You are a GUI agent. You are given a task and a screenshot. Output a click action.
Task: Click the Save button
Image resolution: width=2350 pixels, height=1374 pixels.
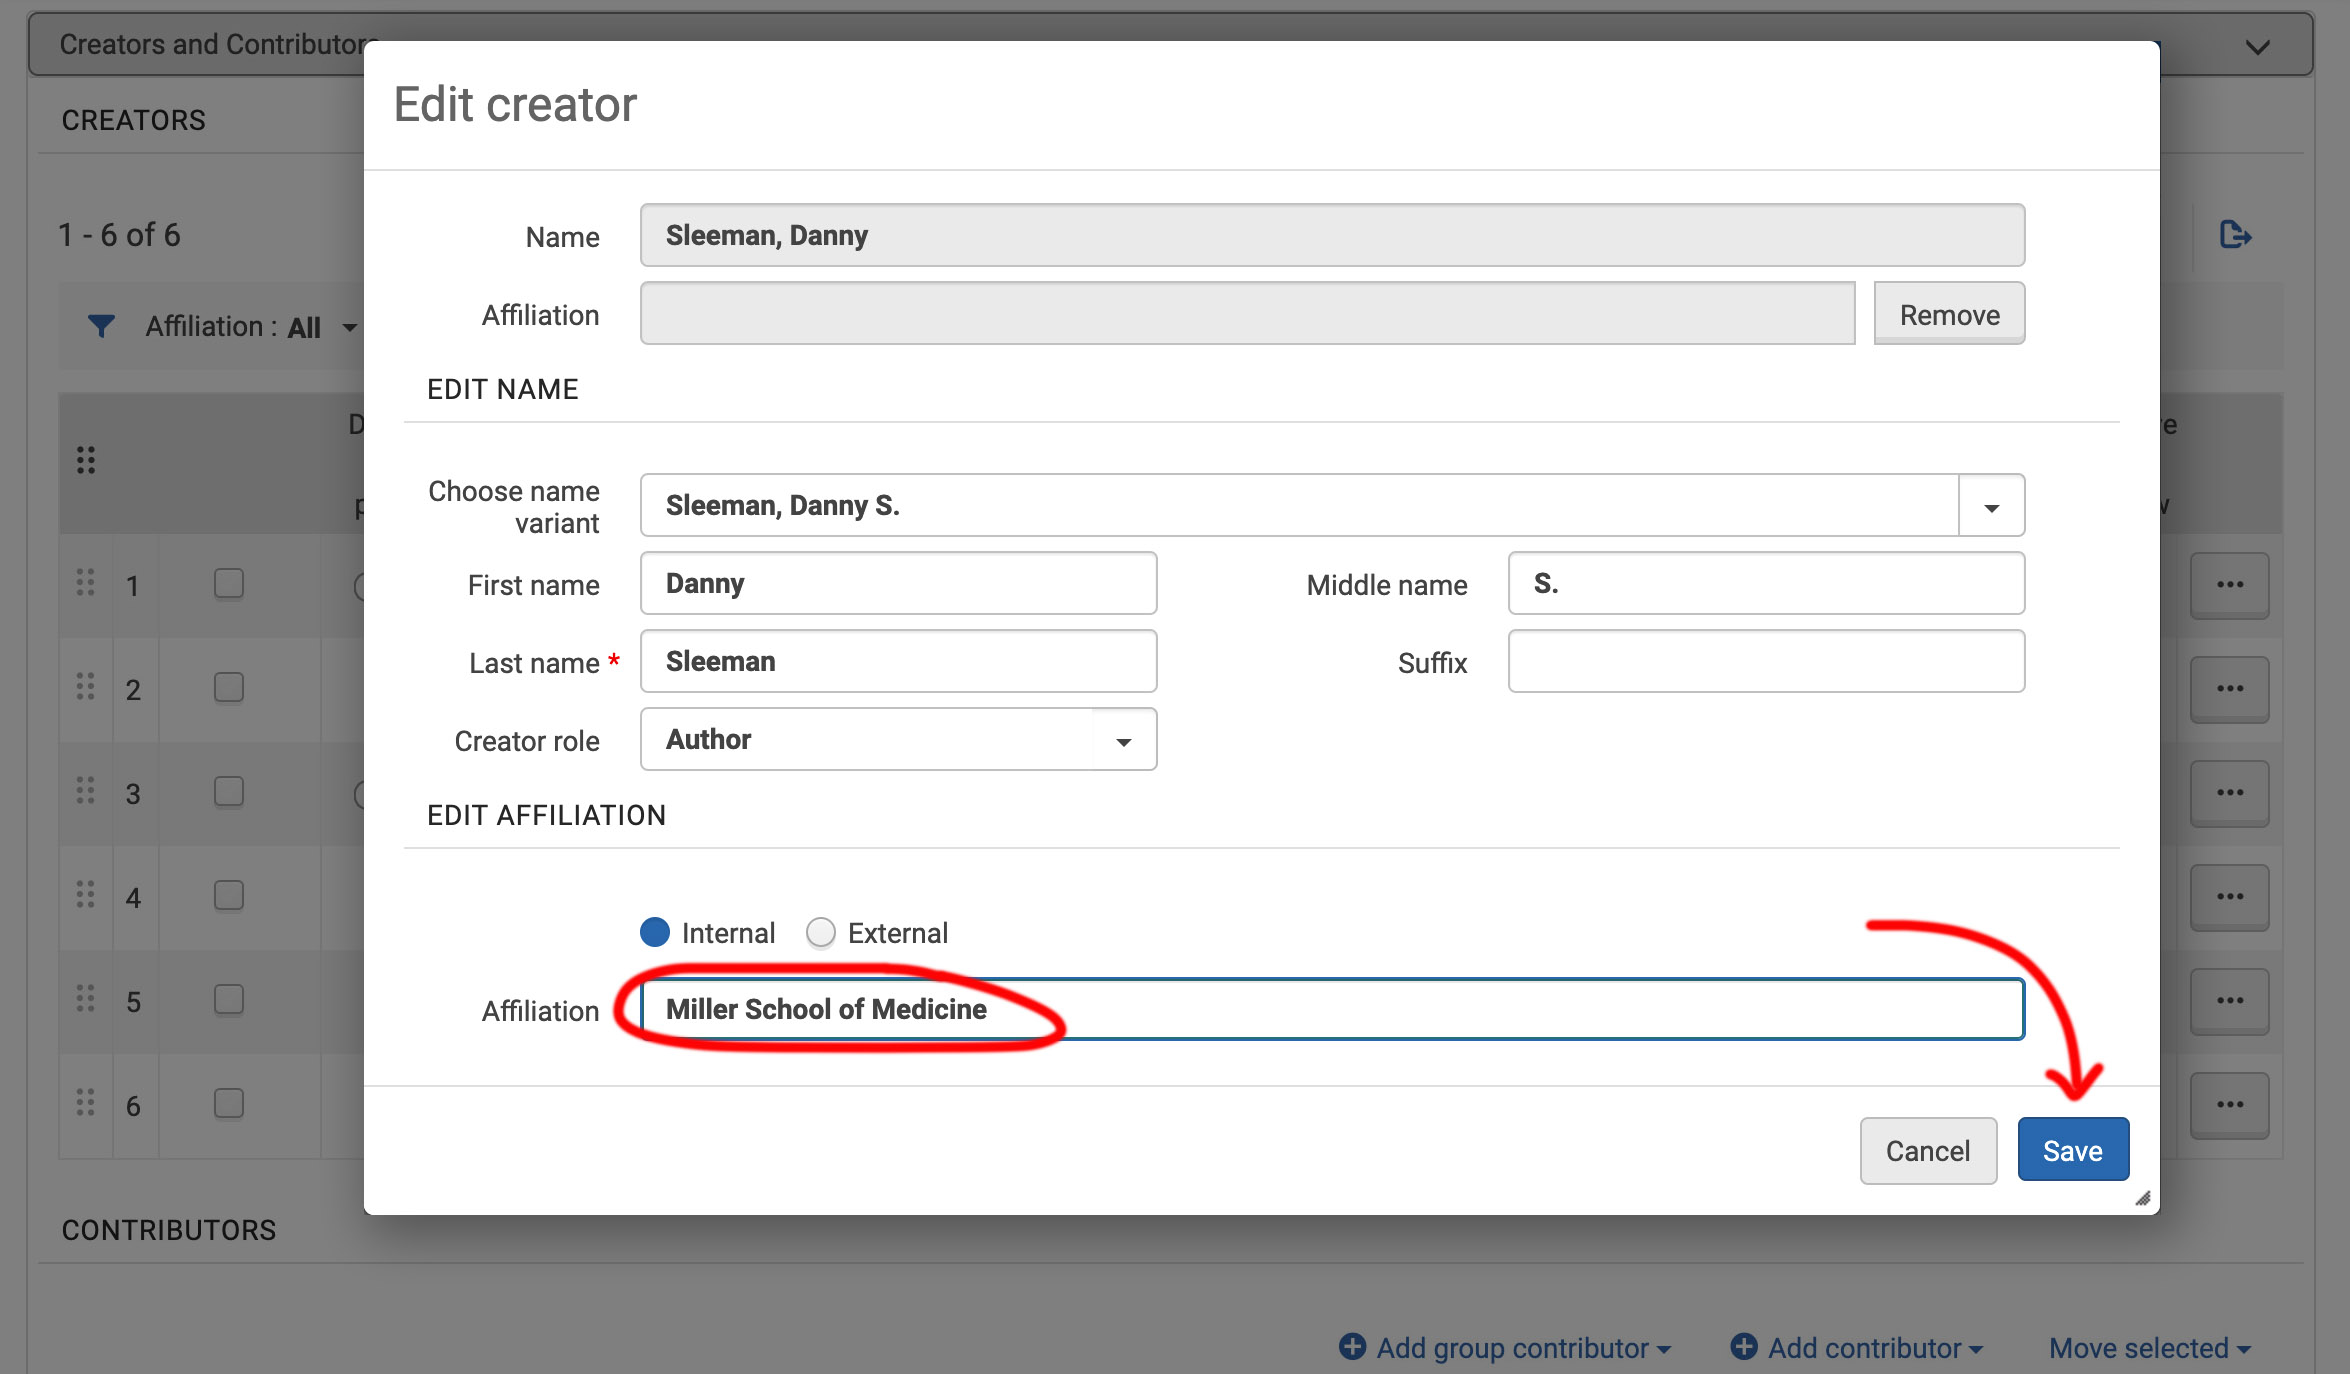[x=2073, y=1151]
